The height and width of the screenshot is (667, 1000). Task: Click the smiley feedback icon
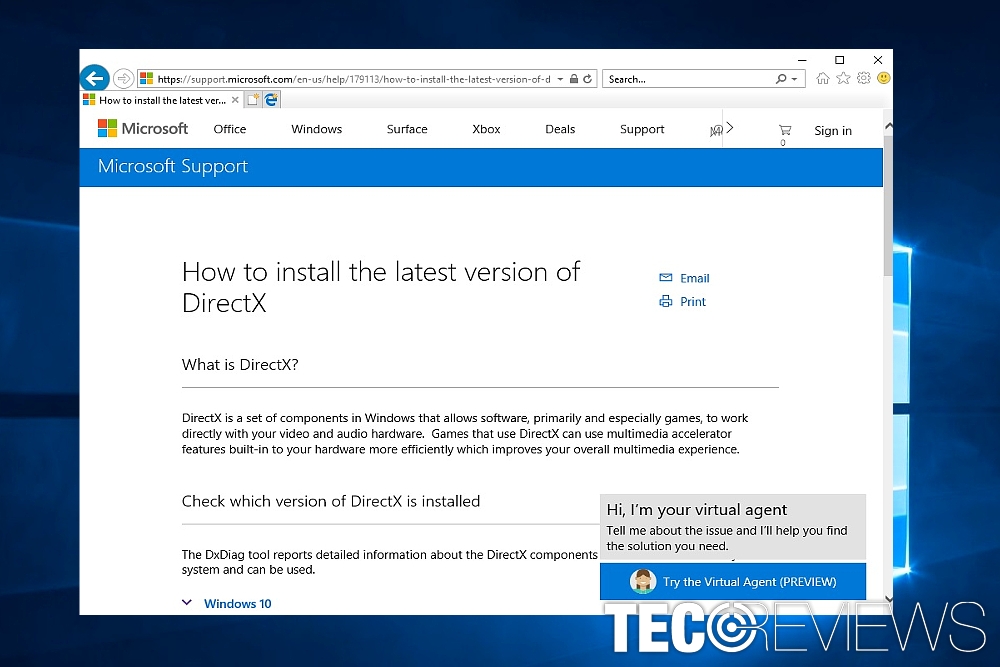pos(883,78)
